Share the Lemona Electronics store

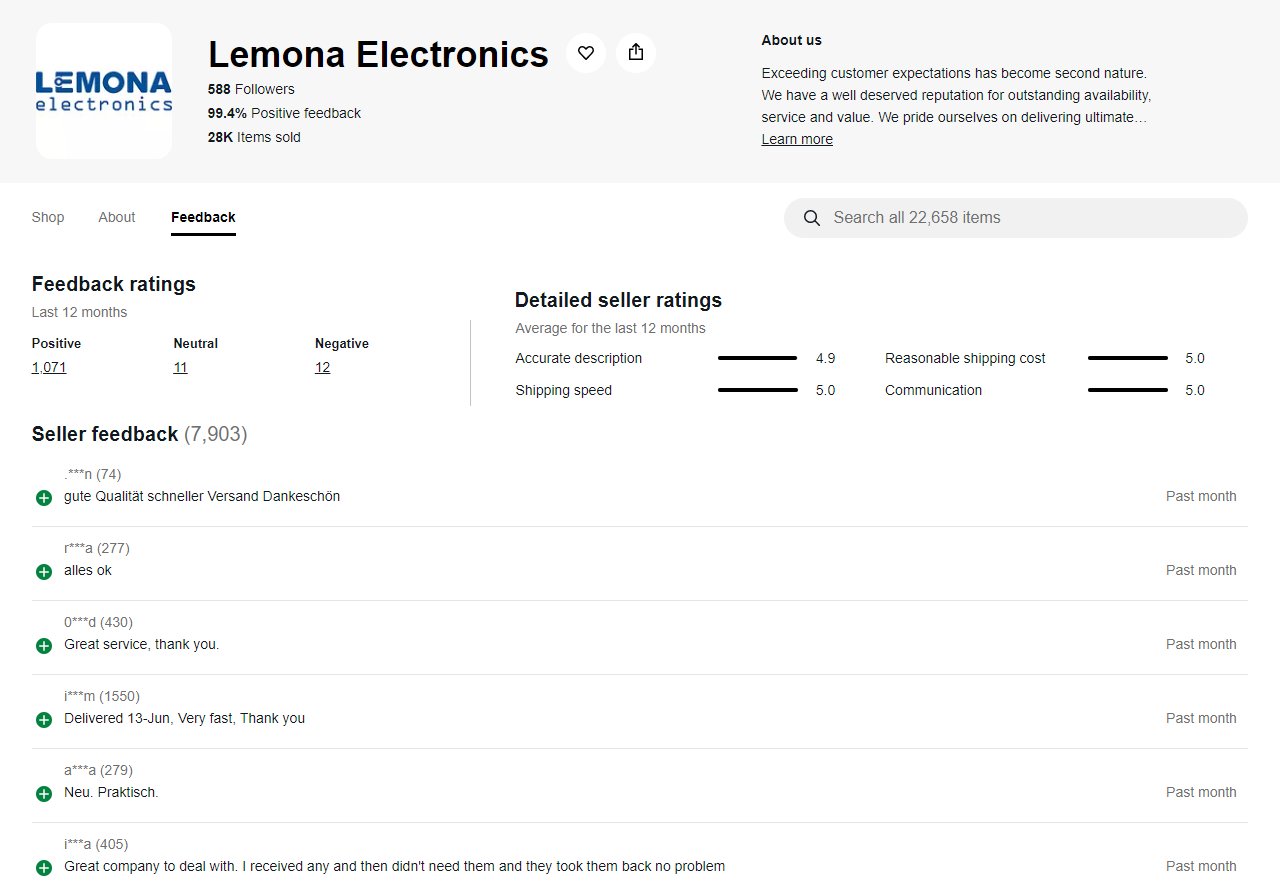coord(636,53)
